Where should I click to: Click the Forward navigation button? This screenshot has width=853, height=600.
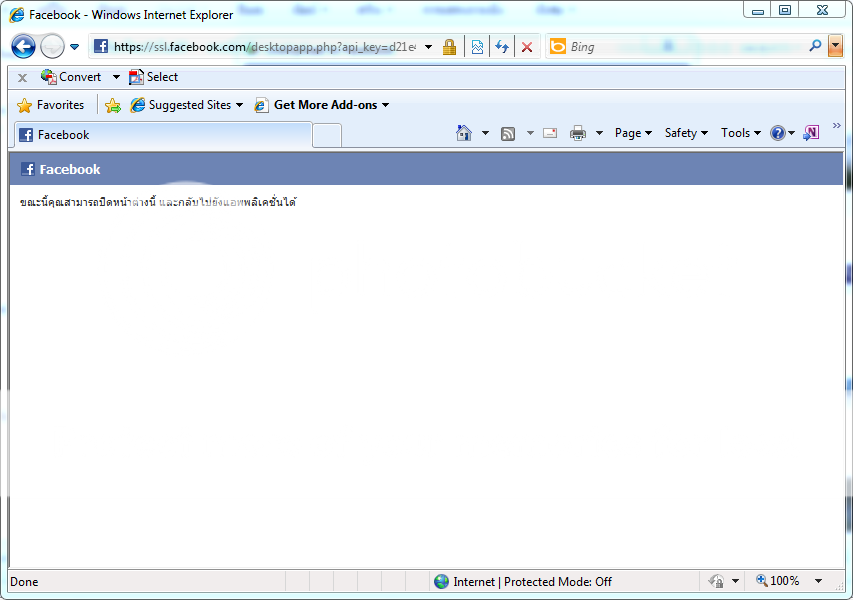pyautogui.click(x=52, y=47)
